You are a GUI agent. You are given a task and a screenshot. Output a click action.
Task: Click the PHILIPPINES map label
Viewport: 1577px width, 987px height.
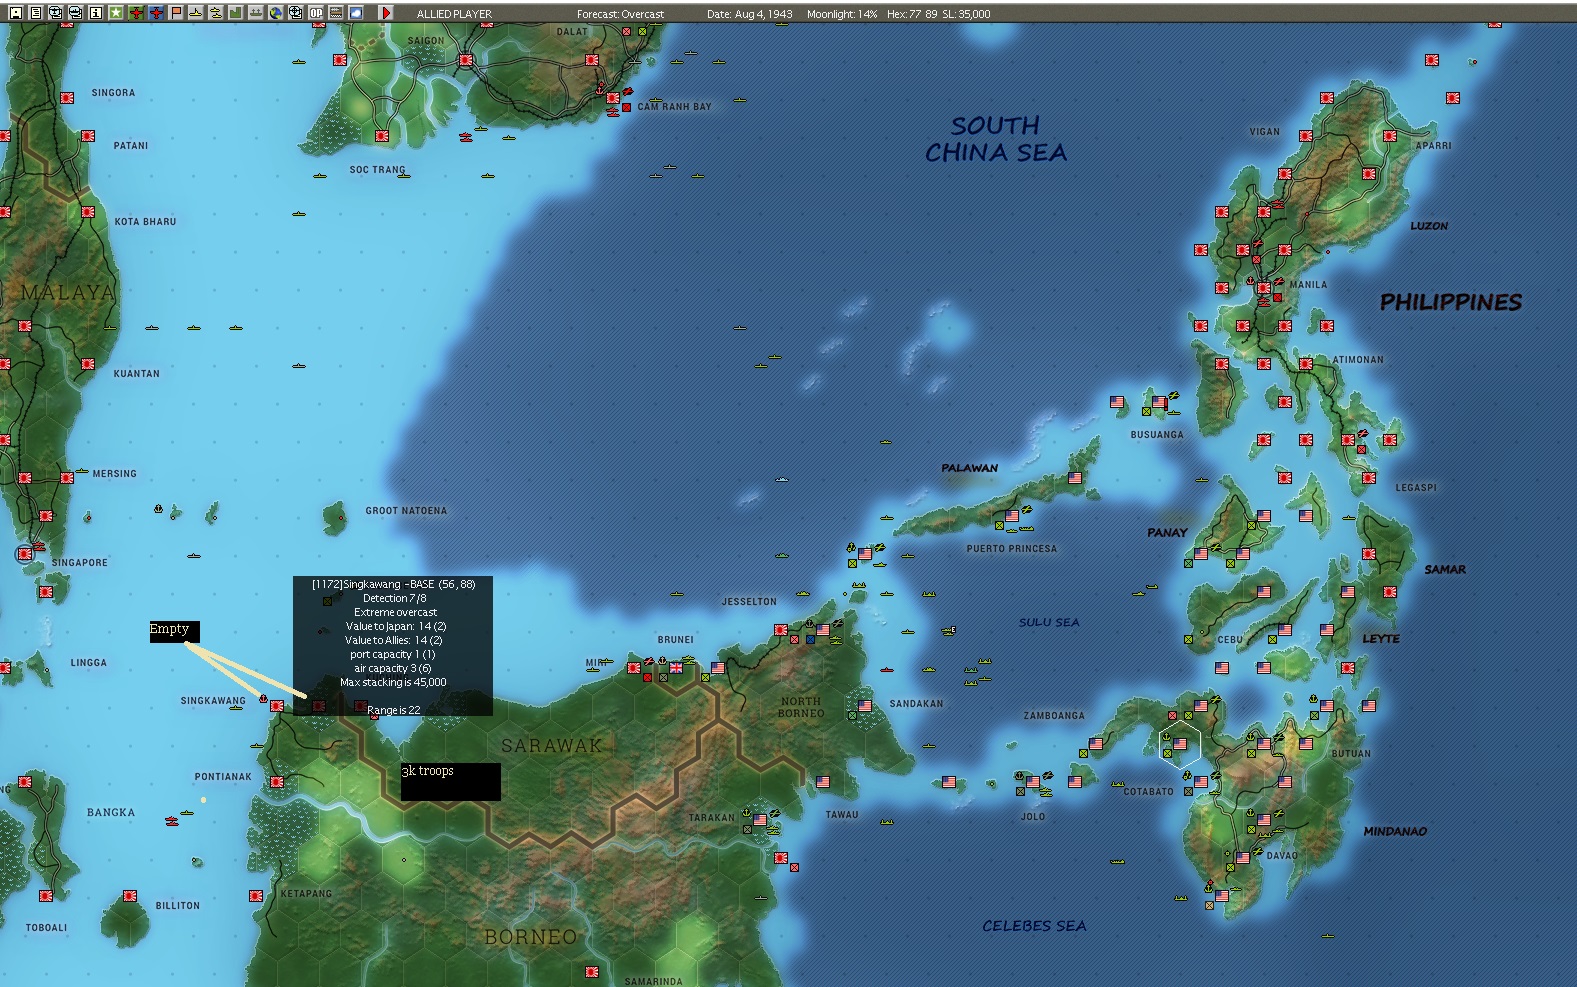coord(1451,302)
